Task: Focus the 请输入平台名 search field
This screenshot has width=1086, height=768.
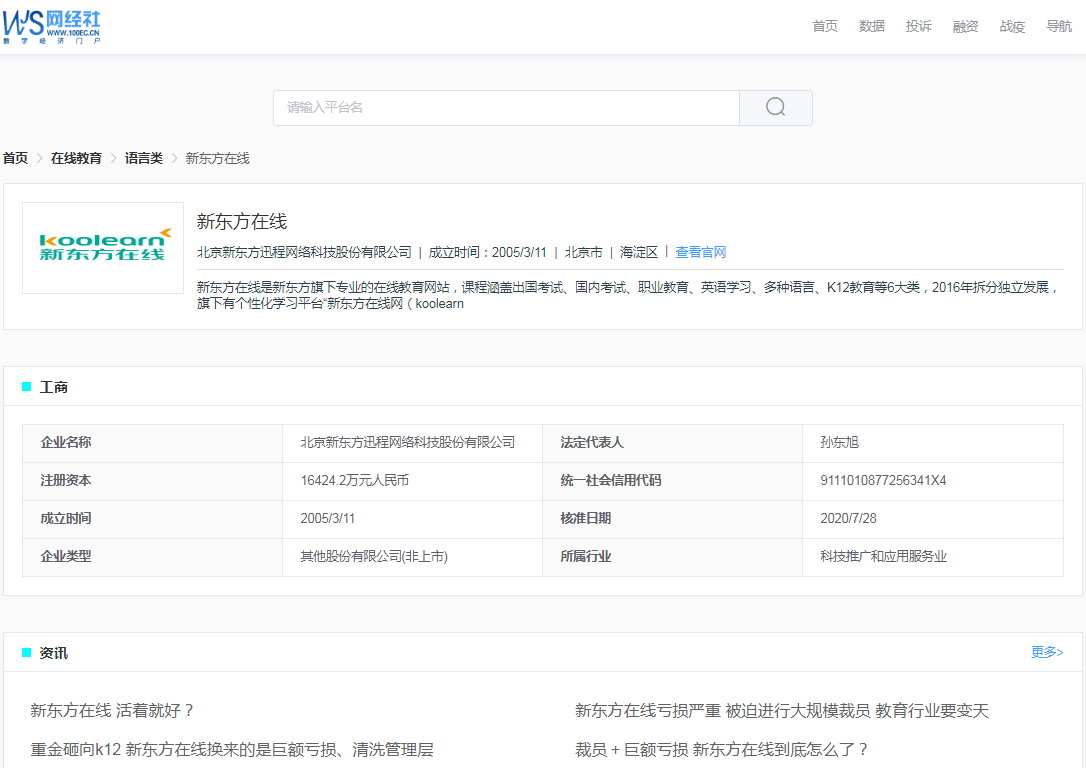Action: (x=506, y=108)
